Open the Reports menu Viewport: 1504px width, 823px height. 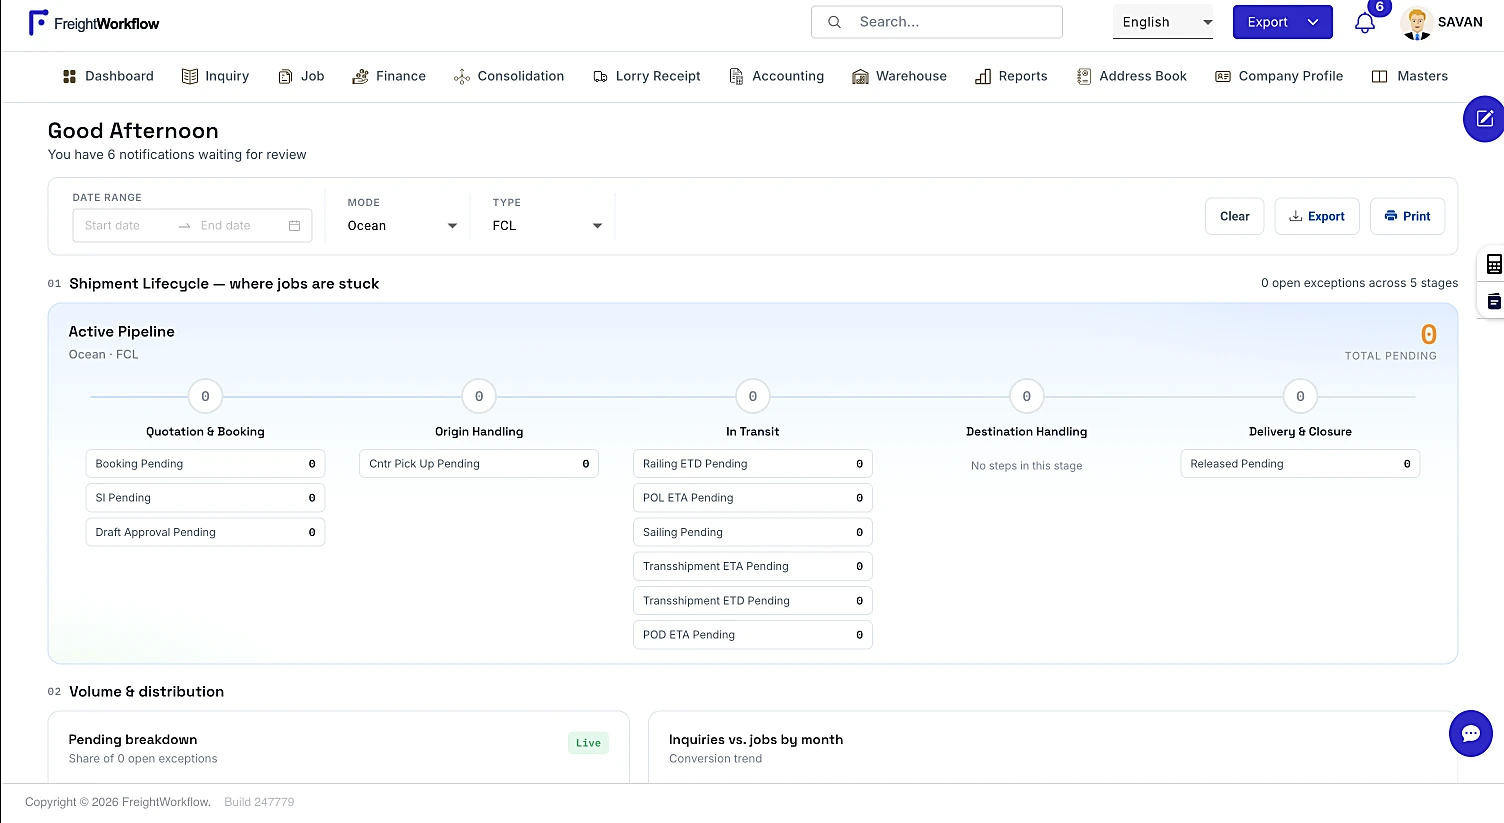(x=1011, y=76)
